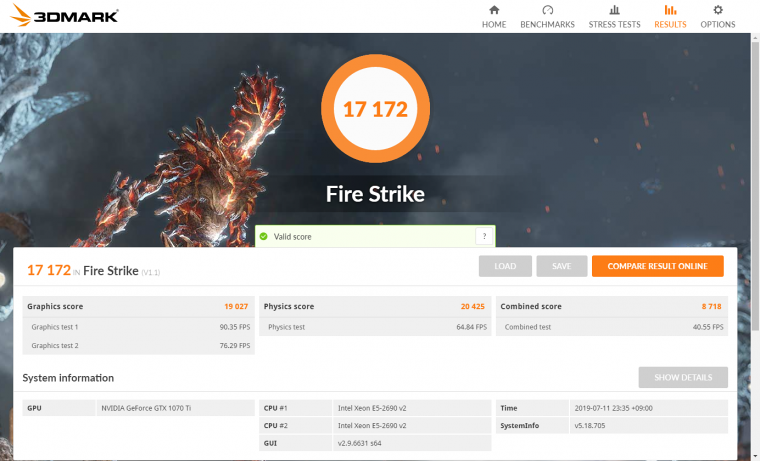760x461 pixels.
Task: Open the Stress Tests chart icon
Action: click(614, 10)
